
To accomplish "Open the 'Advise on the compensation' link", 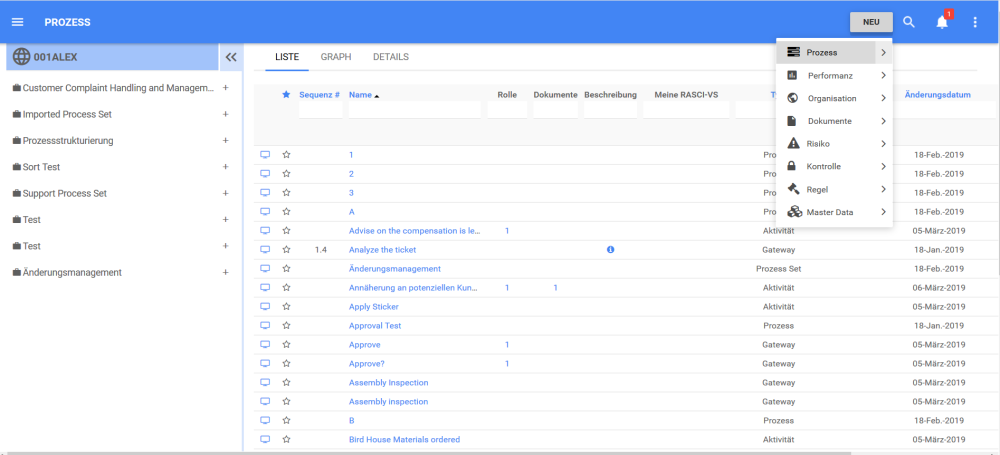I will click(x=415, y=230).
